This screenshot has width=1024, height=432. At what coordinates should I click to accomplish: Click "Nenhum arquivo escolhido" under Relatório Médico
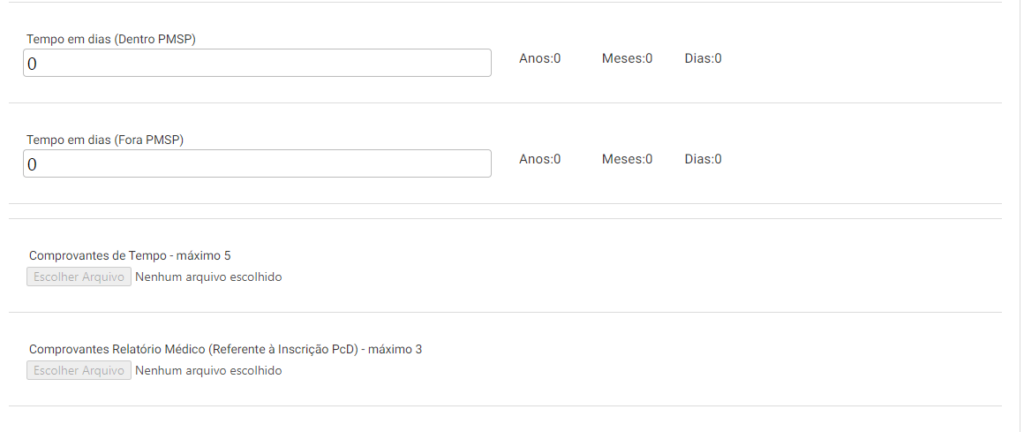pos(208,371)
